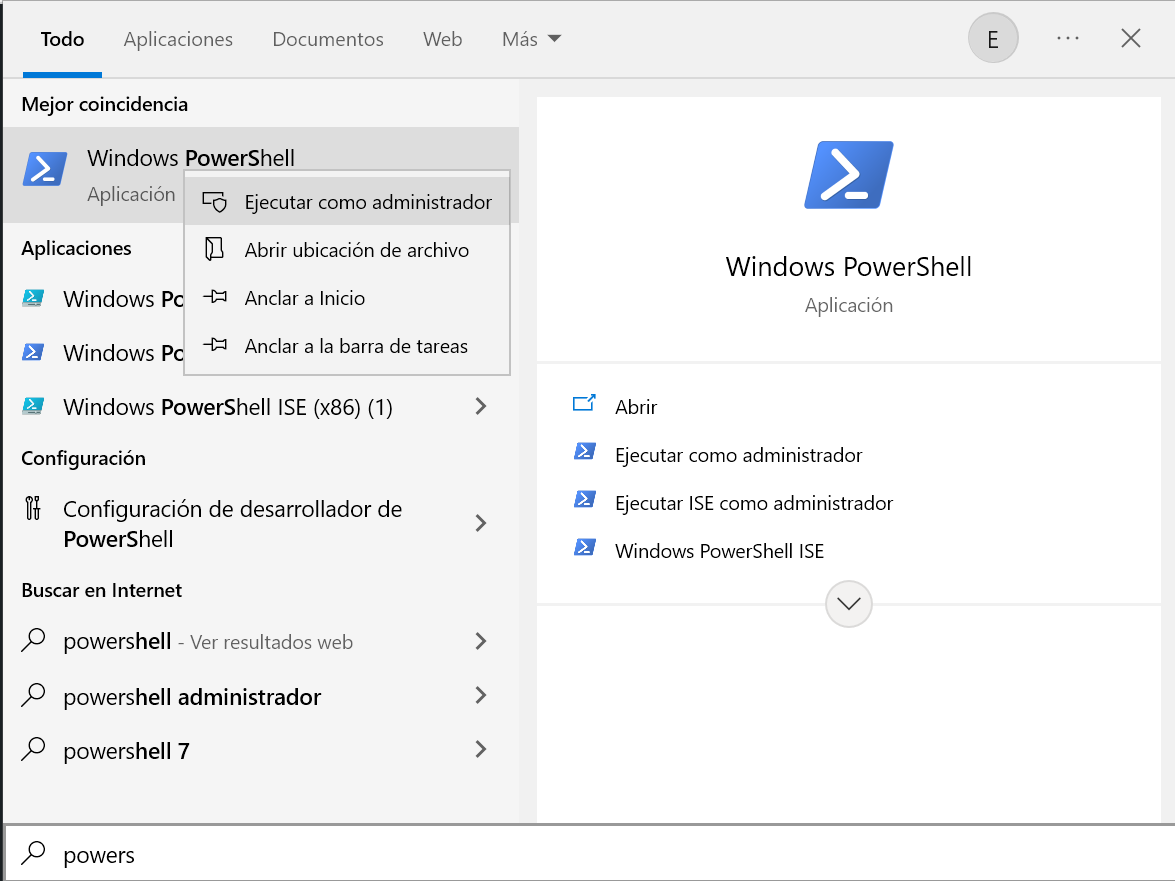1175x881 pixels.
Task: Click the pin icon beside Anclar a la barra de tareas
Action: pyautogui.click(x=214, y=345)
